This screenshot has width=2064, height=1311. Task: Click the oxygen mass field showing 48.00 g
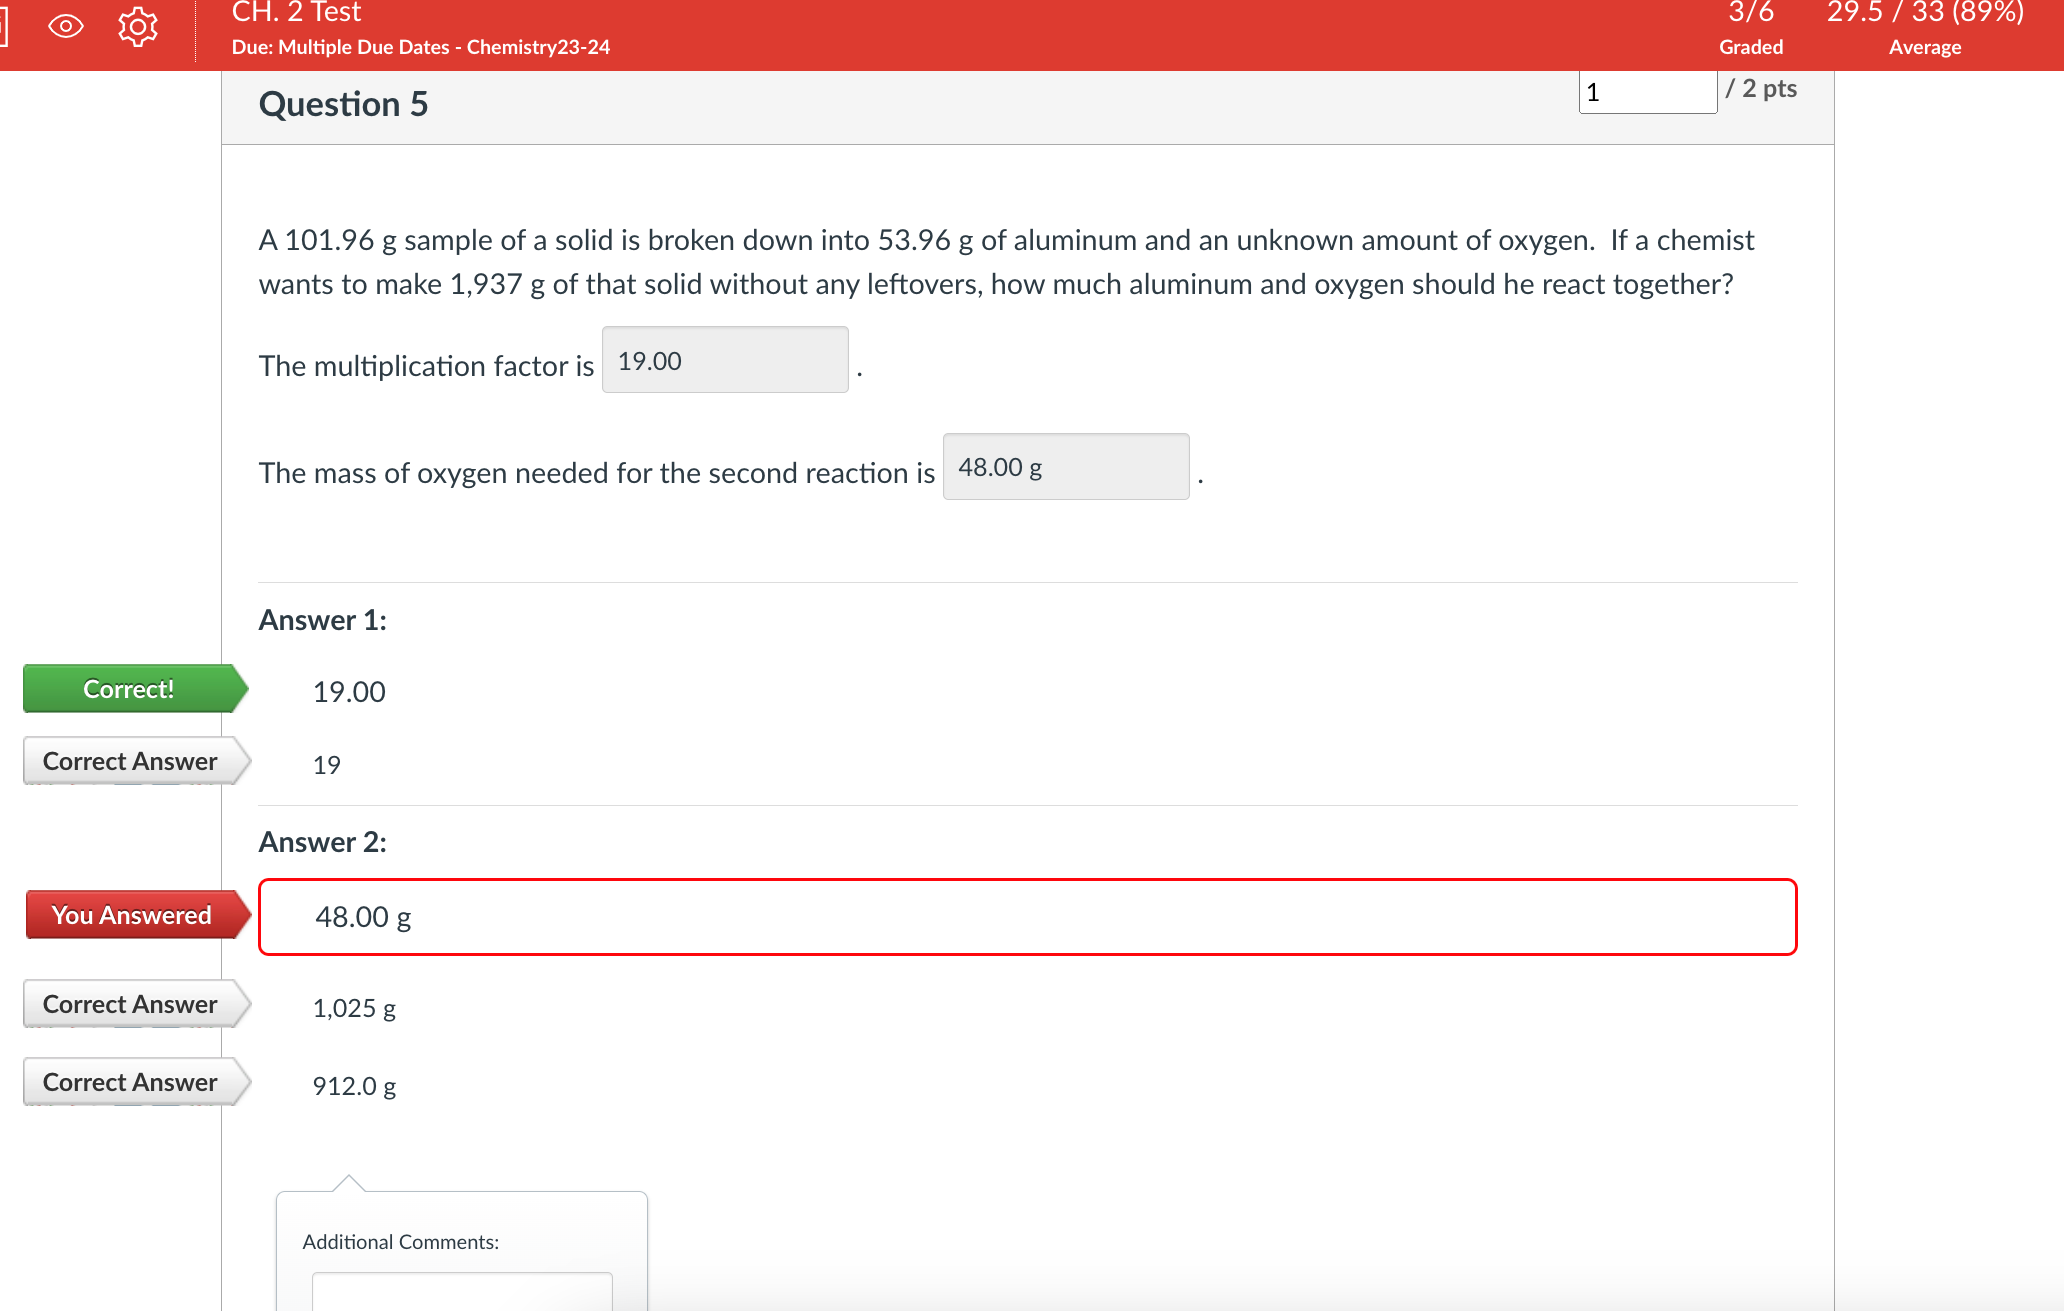(1065, 467)
